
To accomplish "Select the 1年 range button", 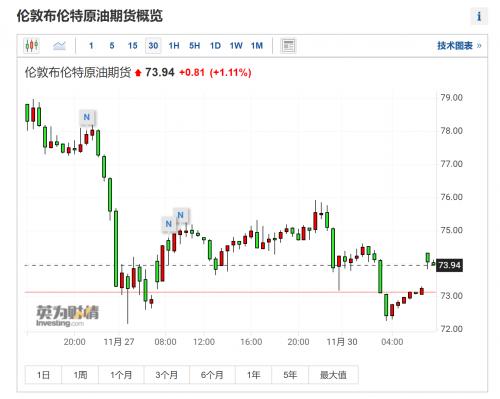I will pyautogui.click(x=254, y=375).
